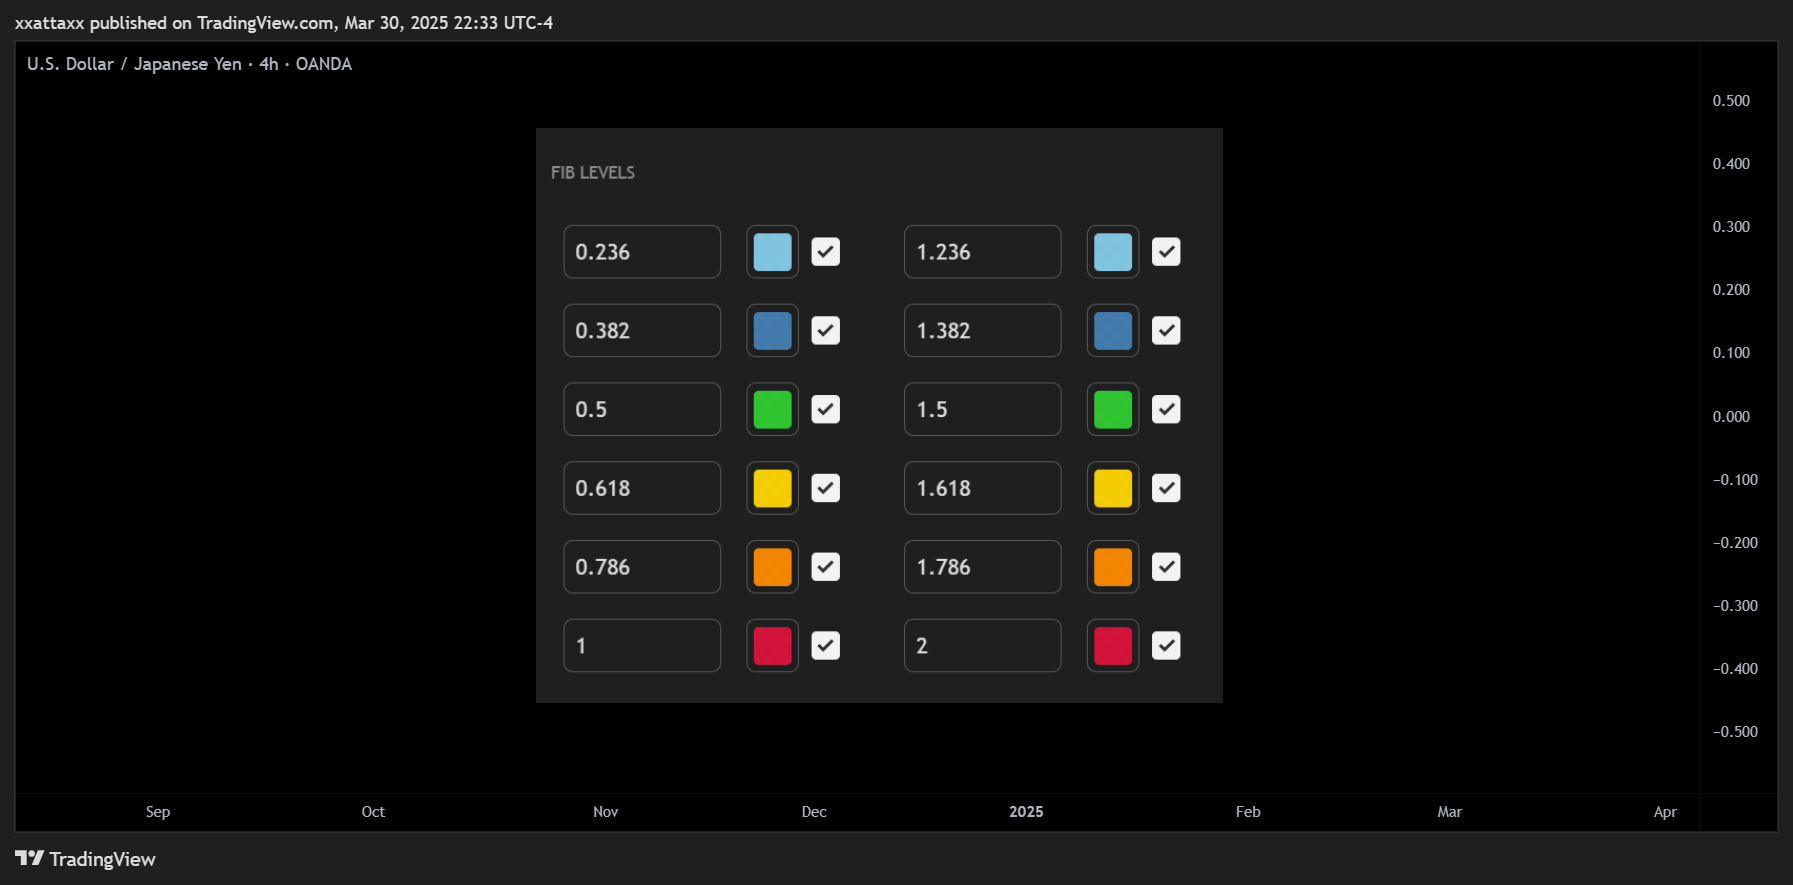The height and width of the screenshot is (885, 1793).
Task: Toggle the level 2 checkbox
Action: point(1166,646)
